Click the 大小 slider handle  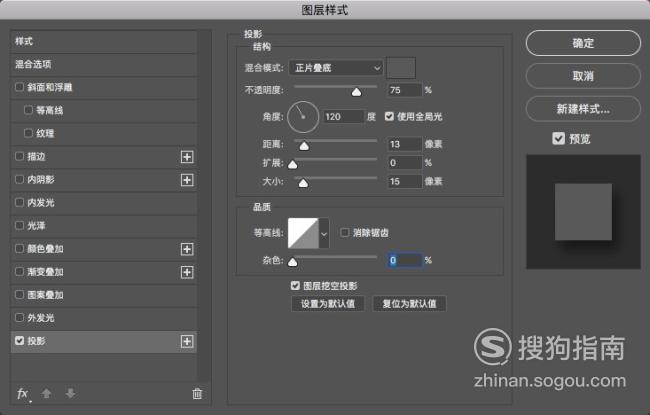[303, 183]
